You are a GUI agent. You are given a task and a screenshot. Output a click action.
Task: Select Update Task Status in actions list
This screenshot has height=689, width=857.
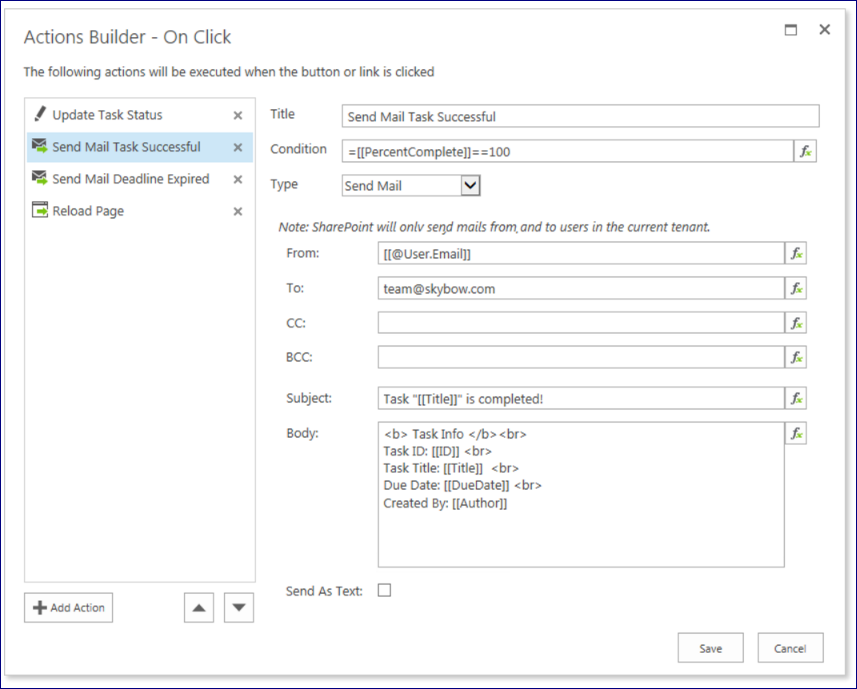tap(107, 115)
